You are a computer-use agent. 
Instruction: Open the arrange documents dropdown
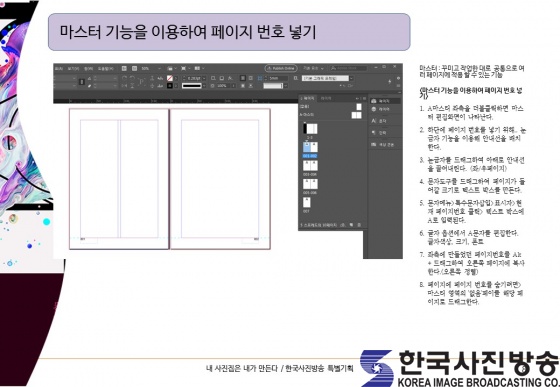[x=199, y=68]
